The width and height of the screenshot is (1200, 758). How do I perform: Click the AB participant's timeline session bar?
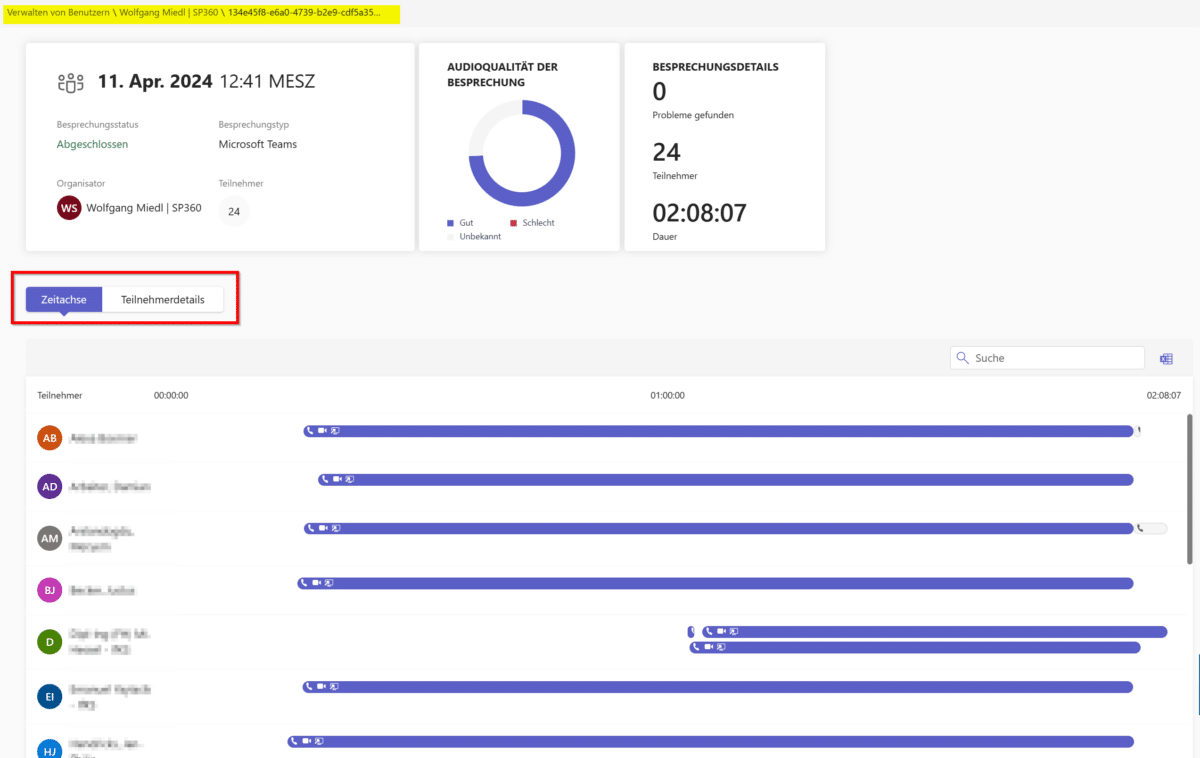click(720, 431)
